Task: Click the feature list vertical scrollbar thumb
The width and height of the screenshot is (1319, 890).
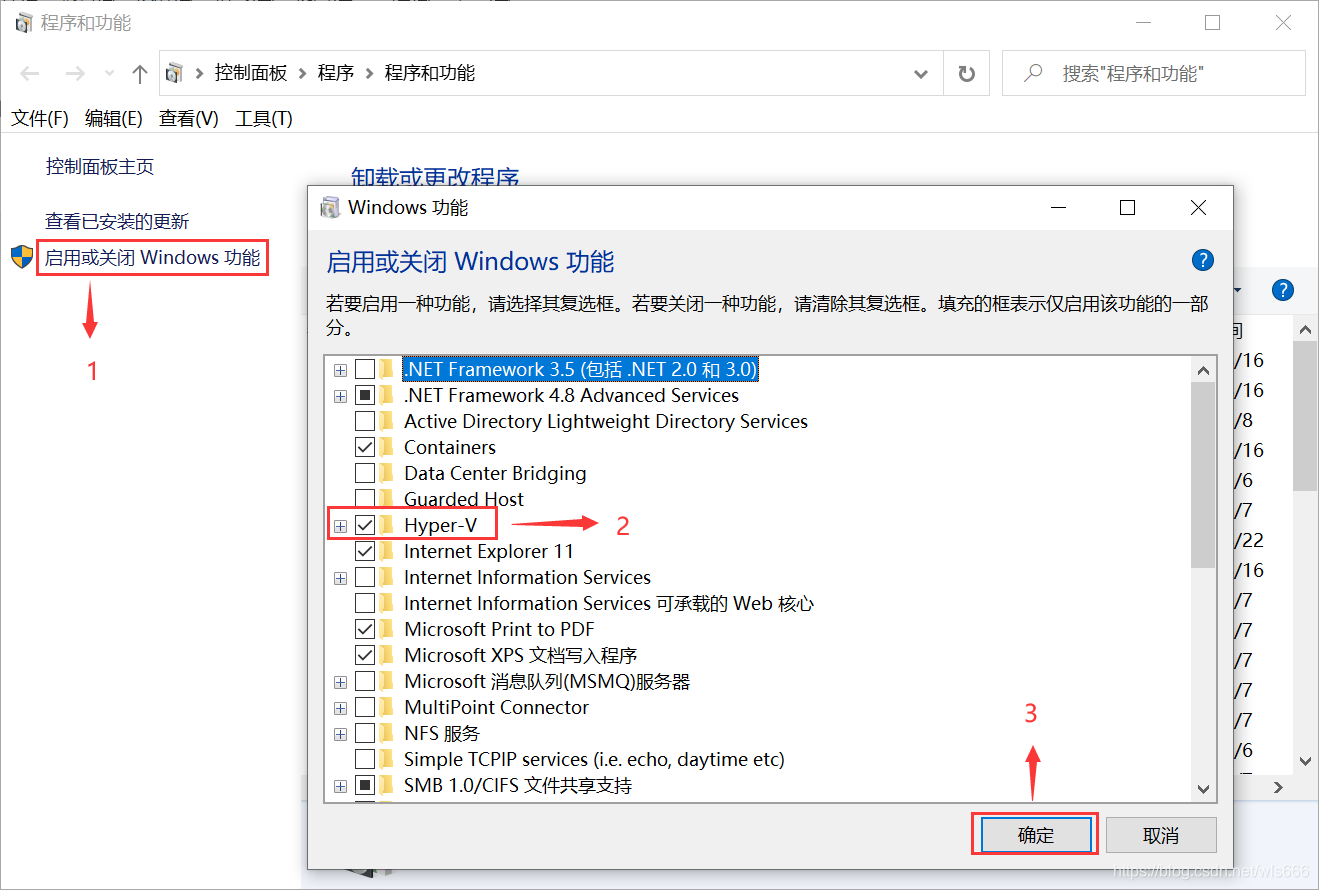Action: point(1203,474)
